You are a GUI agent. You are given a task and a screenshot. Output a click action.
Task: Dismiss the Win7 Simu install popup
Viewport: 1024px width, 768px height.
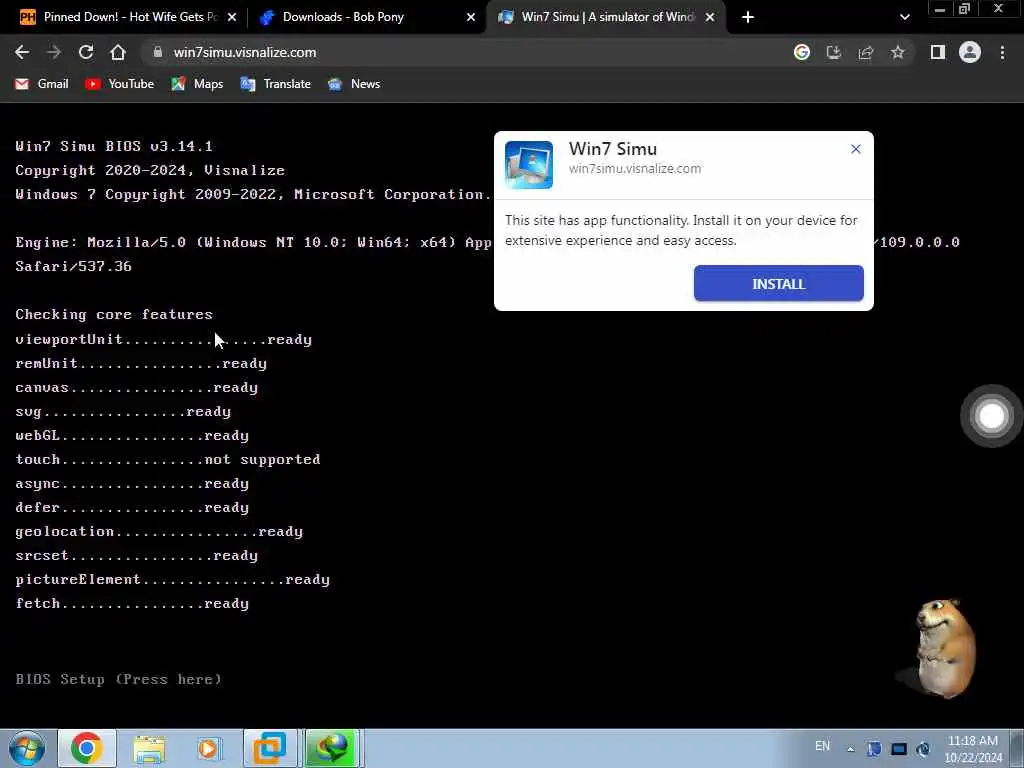[856, 149]
